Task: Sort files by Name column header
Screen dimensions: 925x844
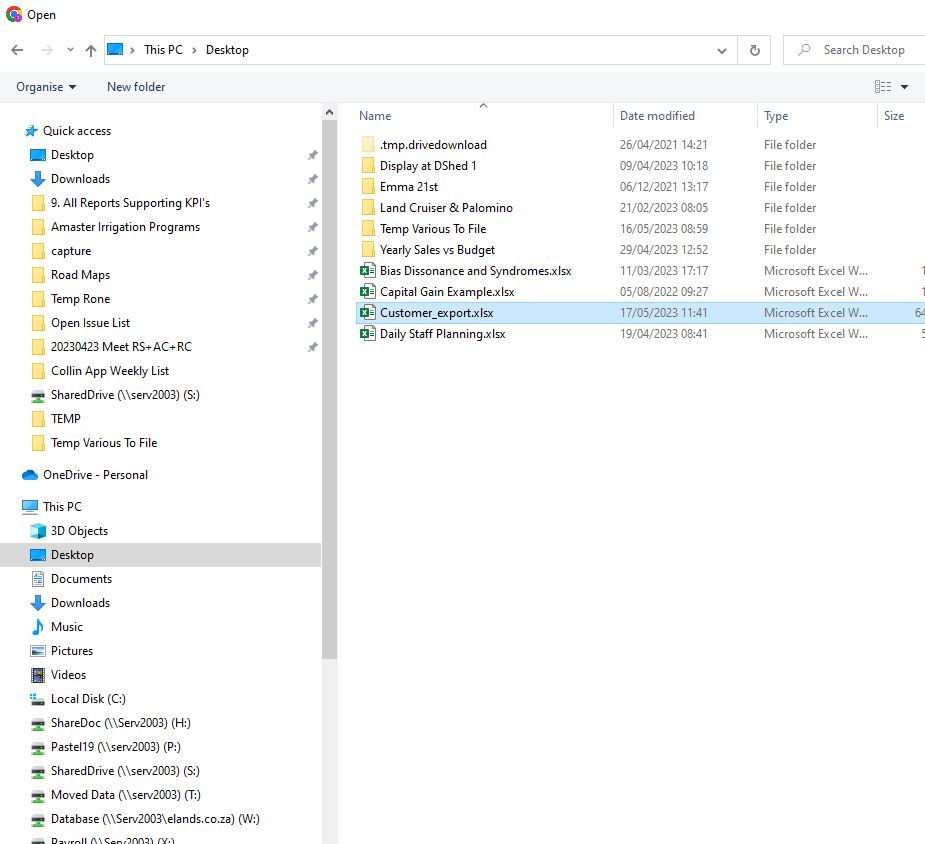Action: 376,116
